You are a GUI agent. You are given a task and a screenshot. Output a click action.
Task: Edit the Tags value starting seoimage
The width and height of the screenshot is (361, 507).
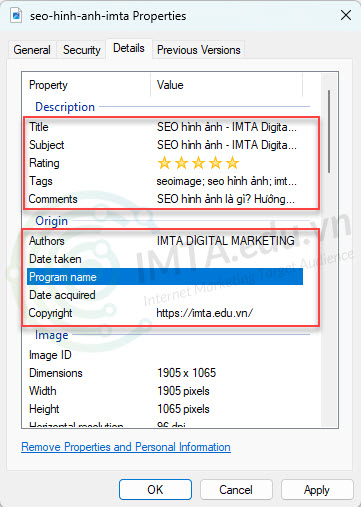coord(227,181)
